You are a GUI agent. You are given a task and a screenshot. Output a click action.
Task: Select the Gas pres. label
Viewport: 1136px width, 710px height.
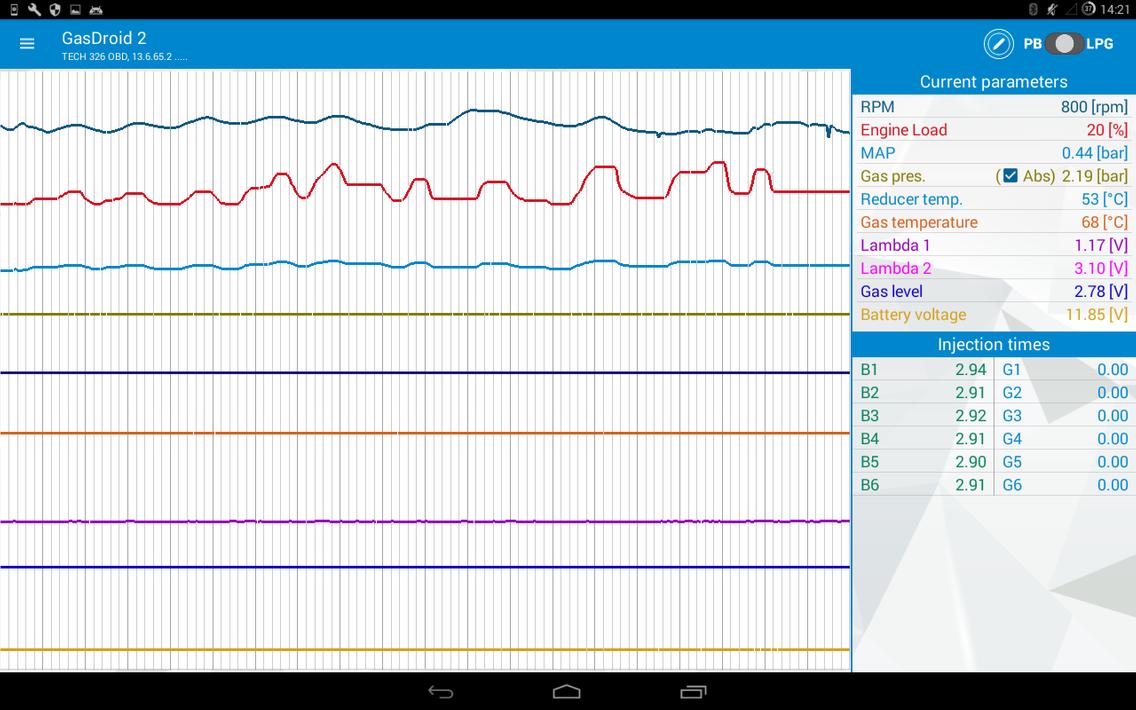[893, 176]
